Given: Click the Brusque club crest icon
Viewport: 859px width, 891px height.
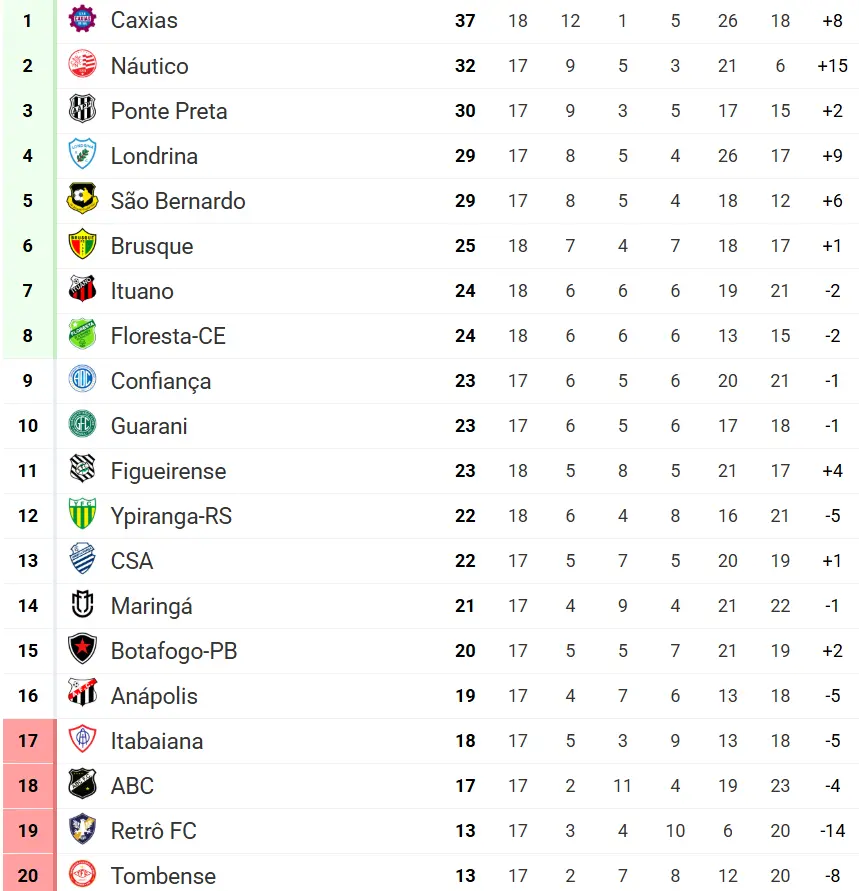Looking at the screenshot, I should point(82,245).
